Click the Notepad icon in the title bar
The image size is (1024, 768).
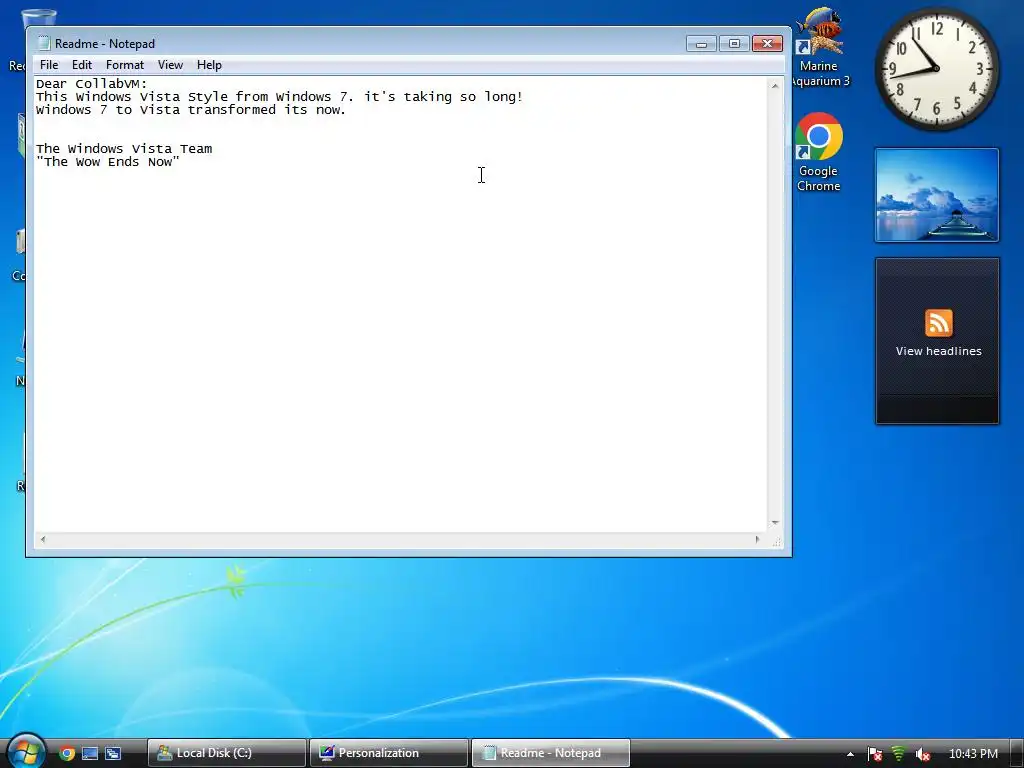[x=44, y=44]
